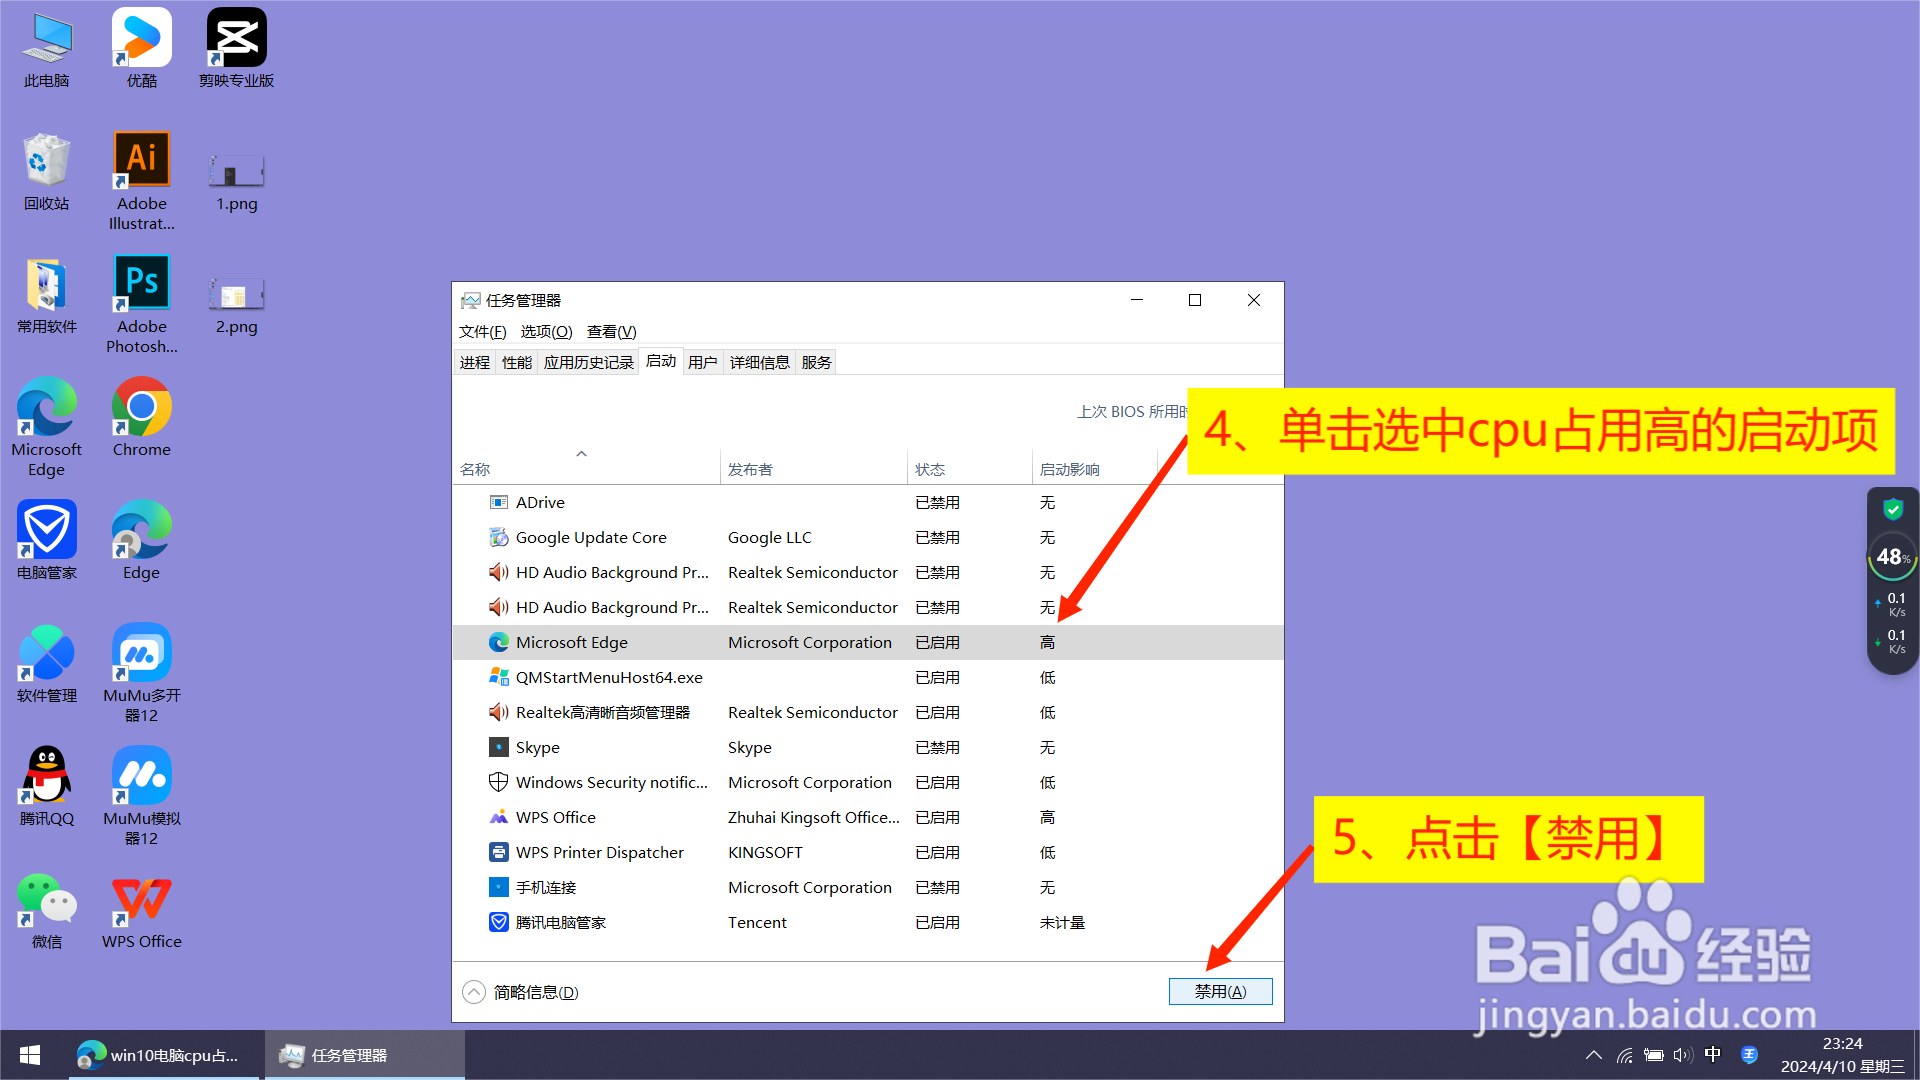This screenshot has width=1920, height=1080.
Task: Sort by the 启动影响 column header
Action: pyautogui.click(x=1095, y=469)
